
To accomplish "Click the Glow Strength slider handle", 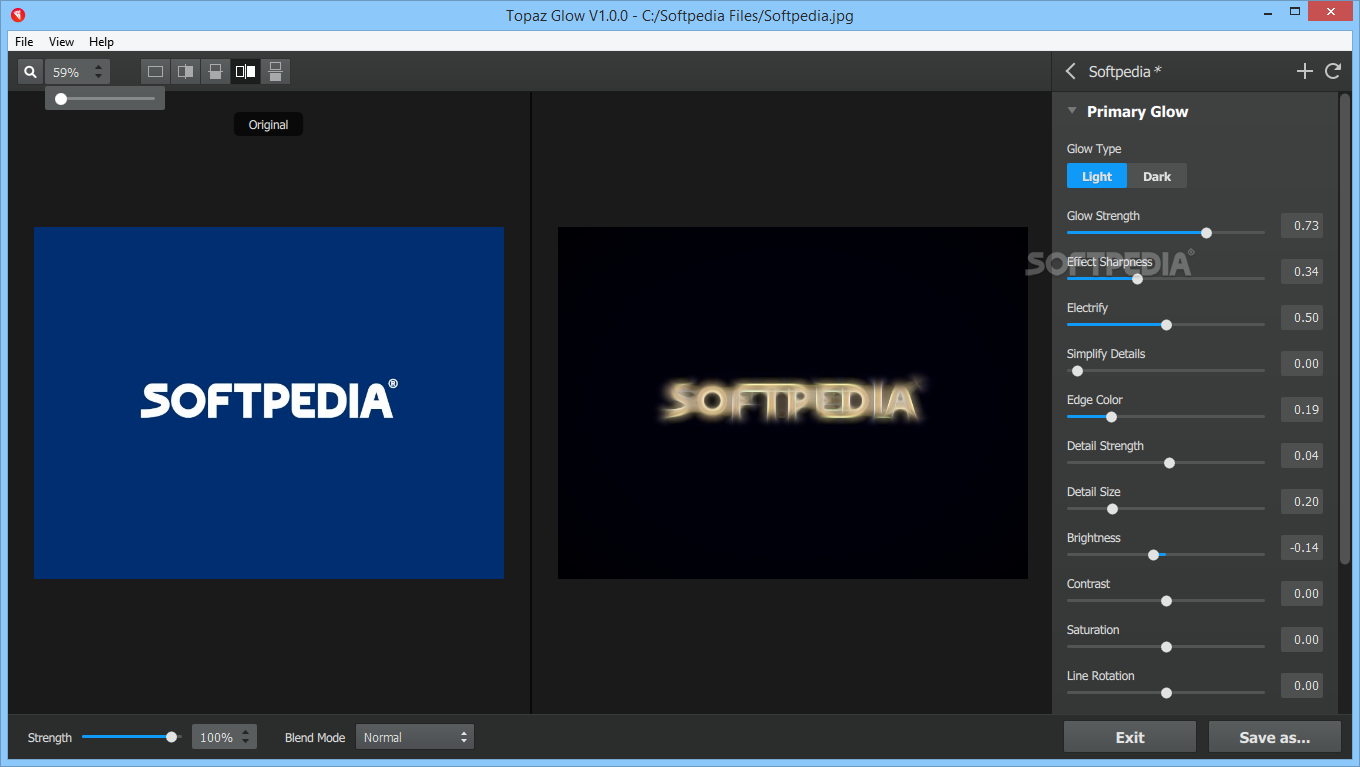I will [1206, 233].
